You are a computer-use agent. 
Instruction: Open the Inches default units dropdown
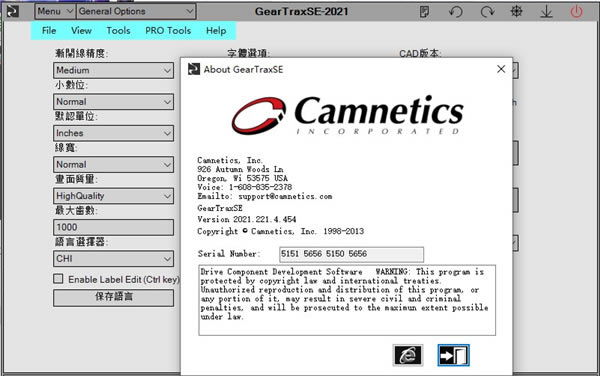tap(113, 133)
